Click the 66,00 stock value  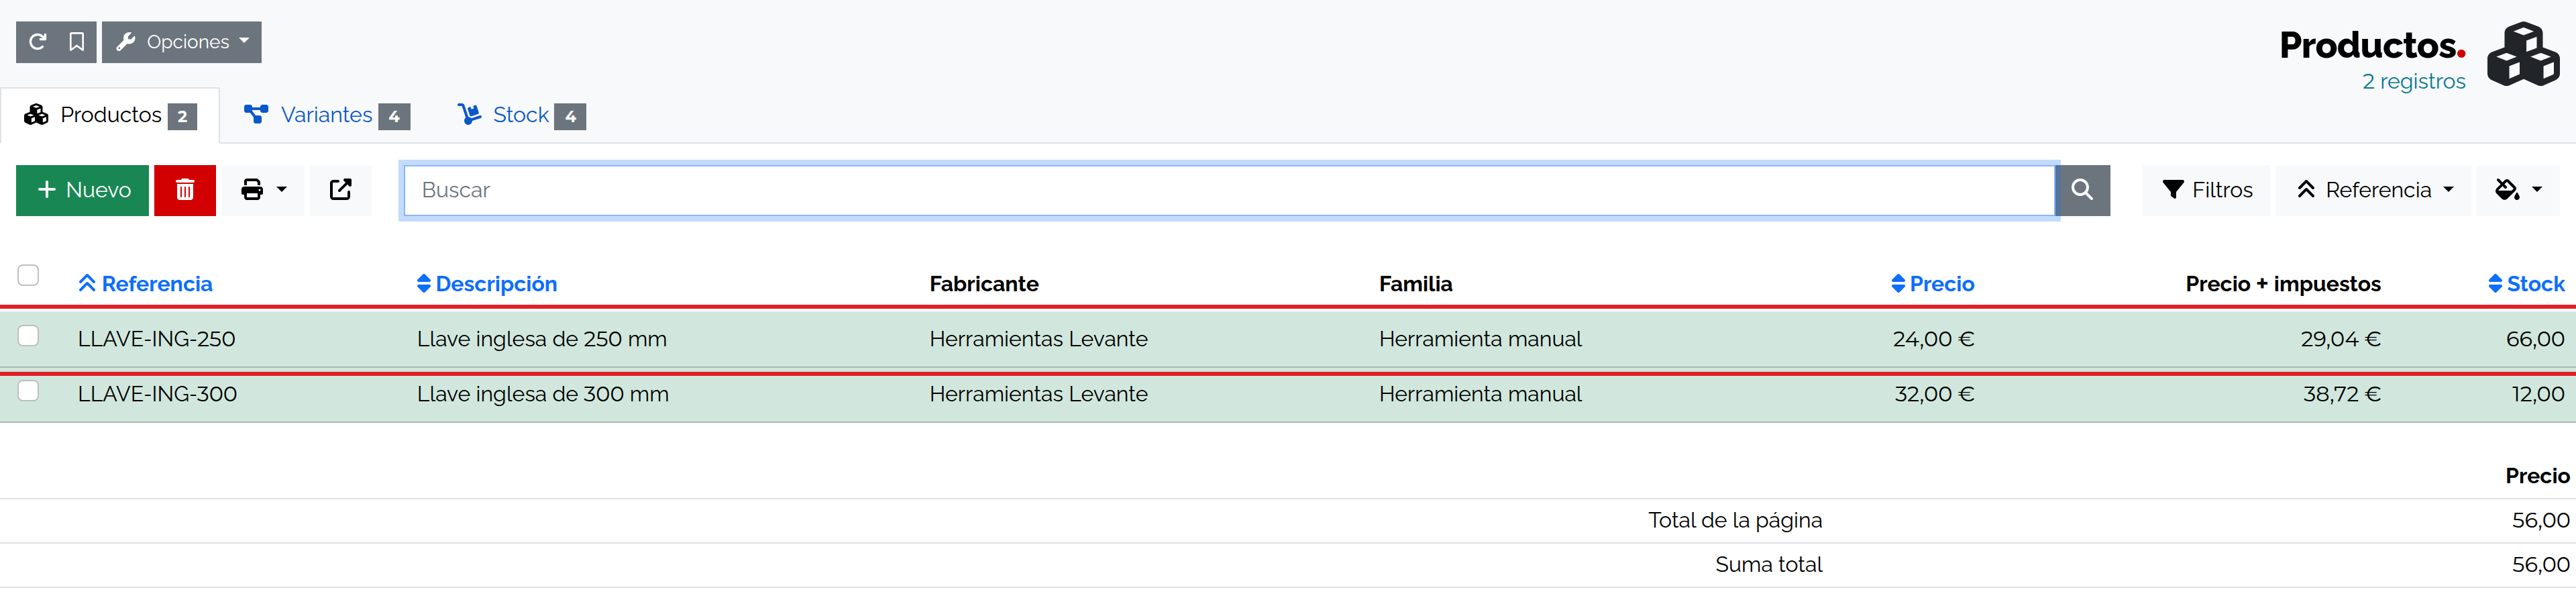[2535, 339]
